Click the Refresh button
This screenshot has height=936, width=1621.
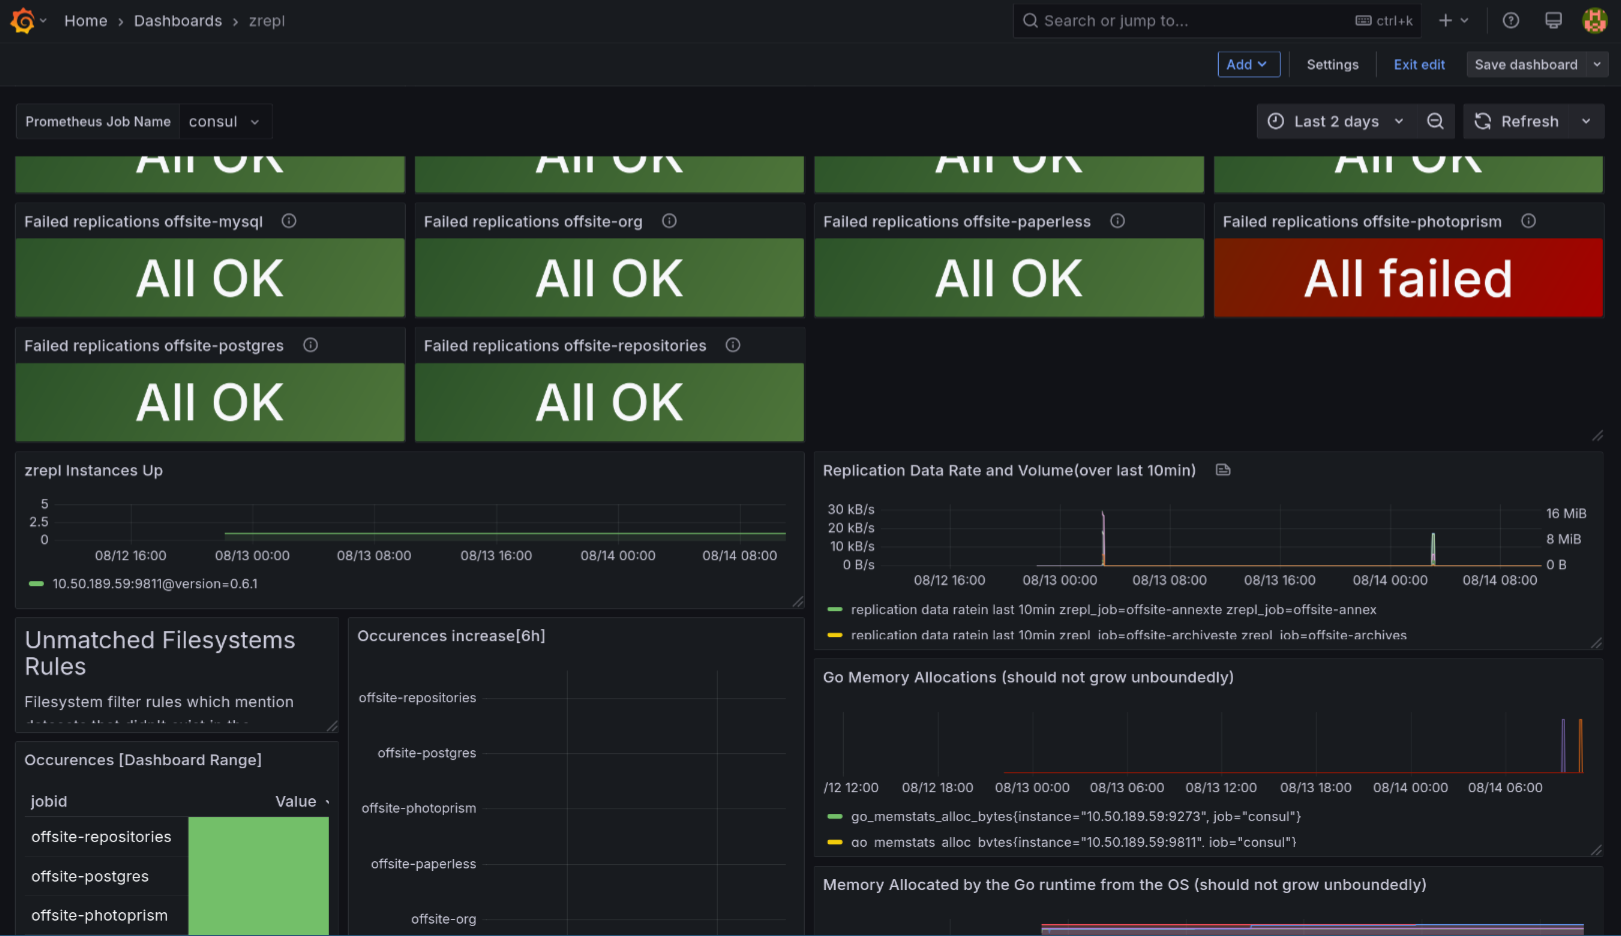[1518, 121]
